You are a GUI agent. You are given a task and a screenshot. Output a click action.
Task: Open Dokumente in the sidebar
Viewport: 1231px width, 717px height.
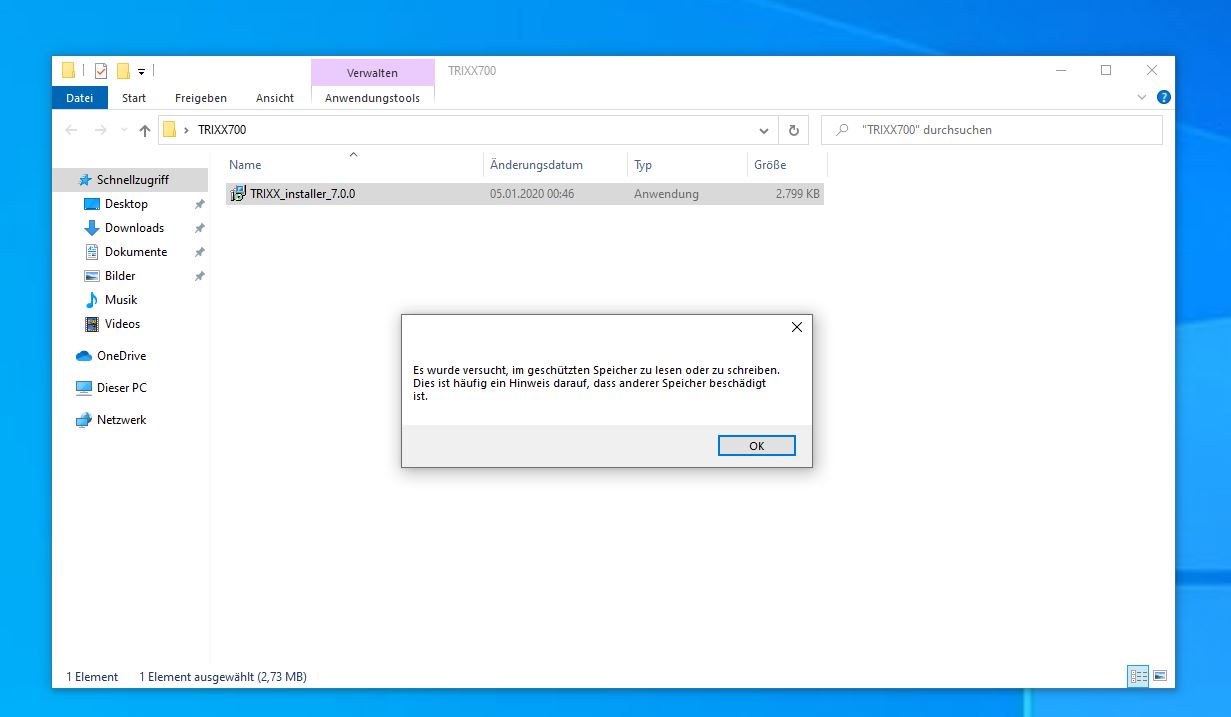136,252
